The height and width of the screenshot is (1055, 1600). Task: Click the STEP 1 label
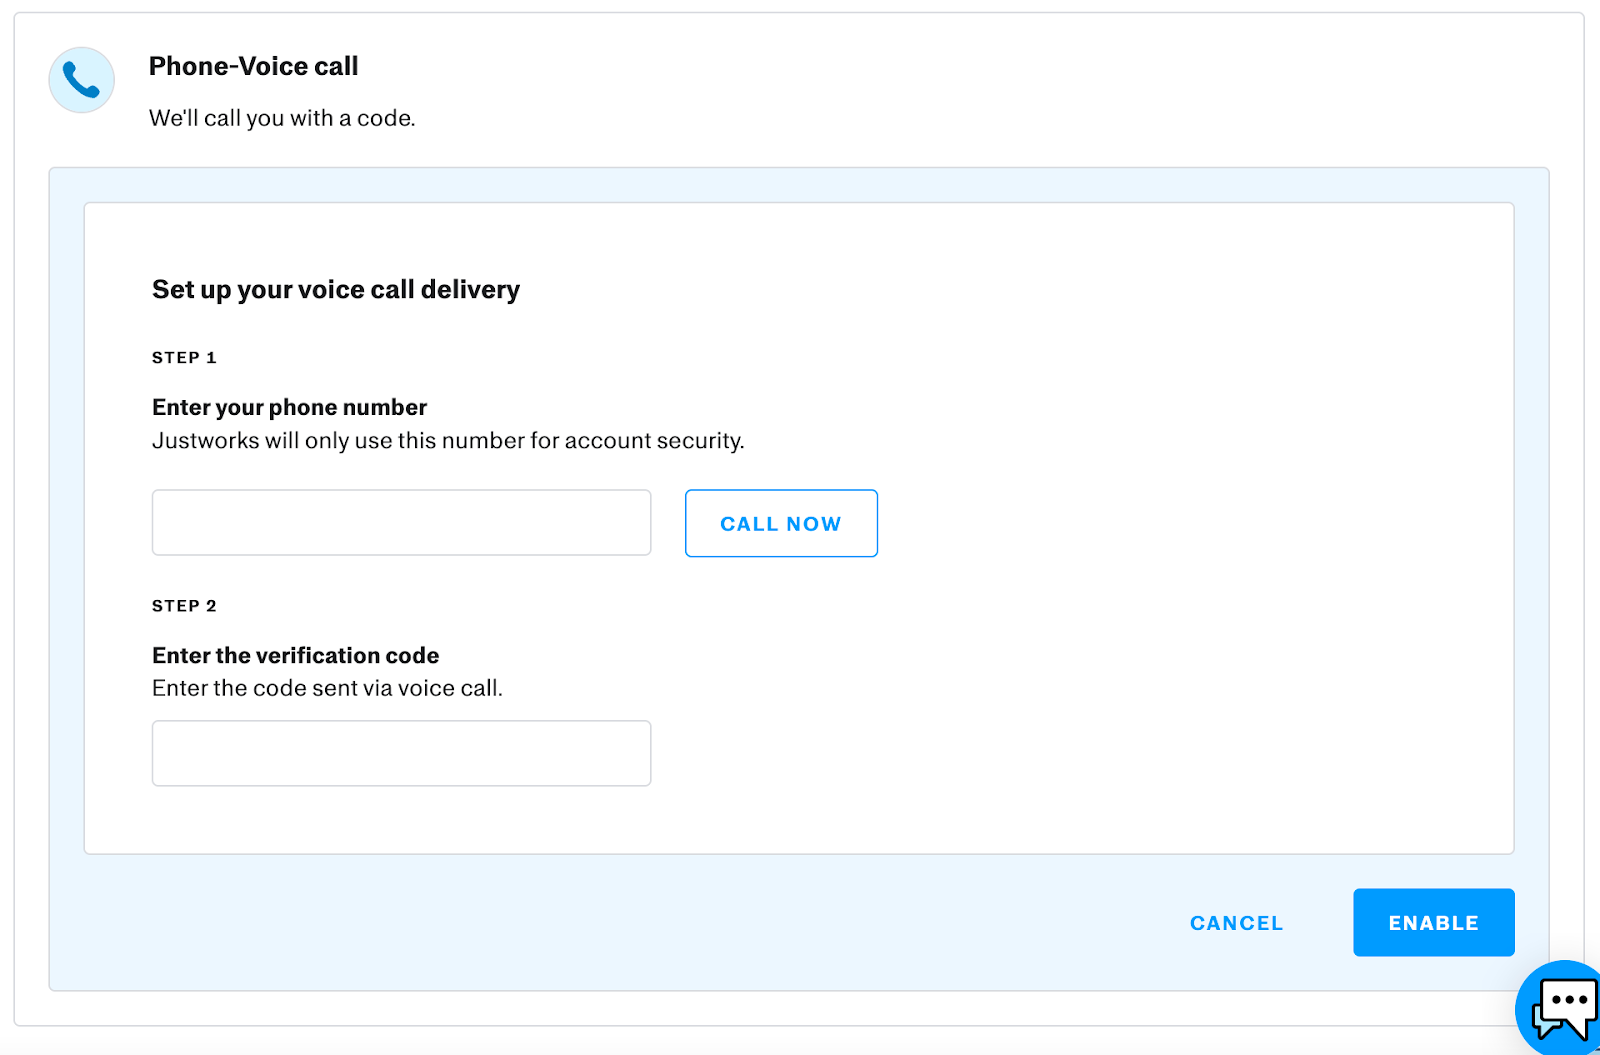pos(184,357)
